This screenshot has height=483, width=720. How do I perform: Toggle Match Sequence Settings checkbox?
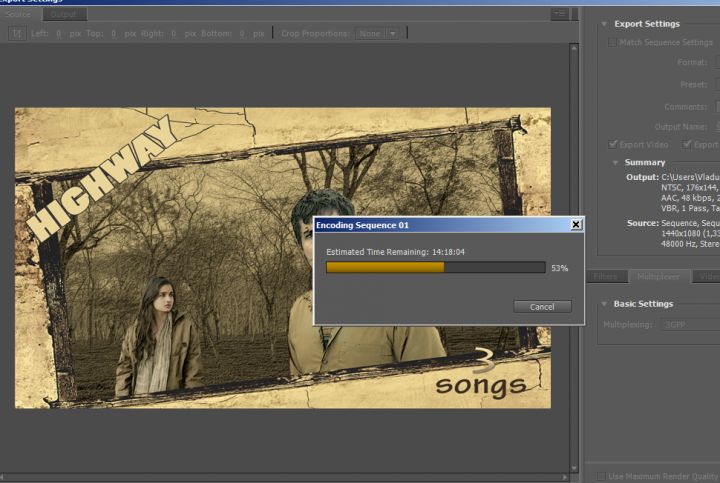612,42
